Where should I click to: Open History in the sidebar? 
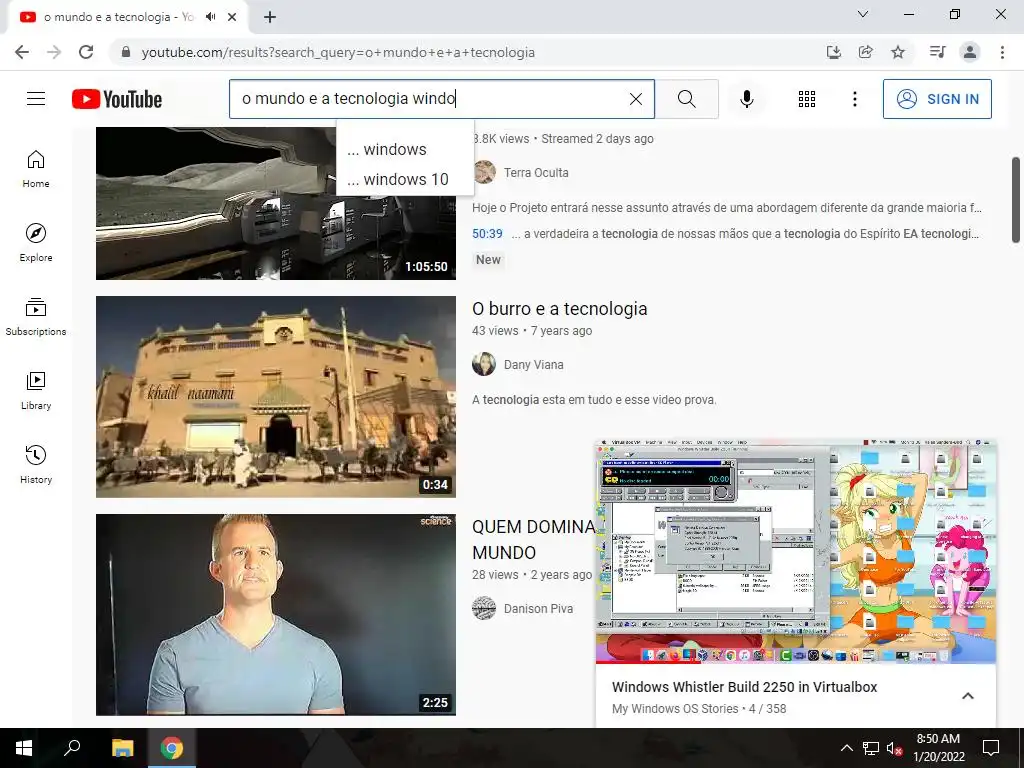(x=36, y=464)
